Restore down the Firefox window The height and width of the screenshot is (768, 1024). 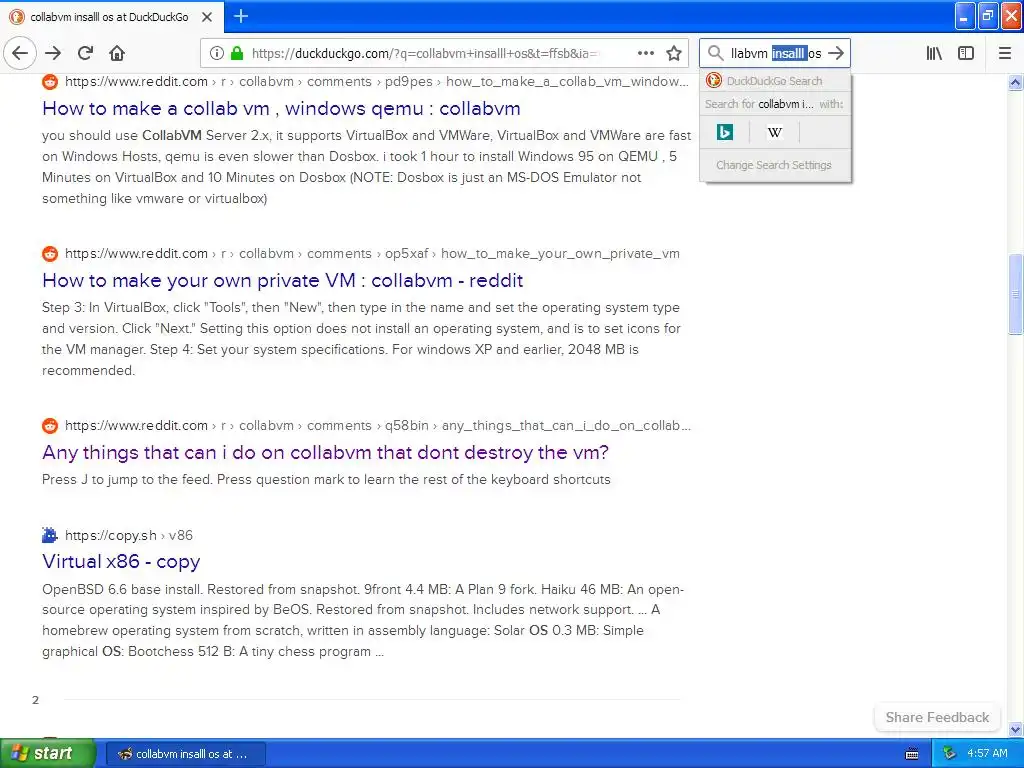988,16
